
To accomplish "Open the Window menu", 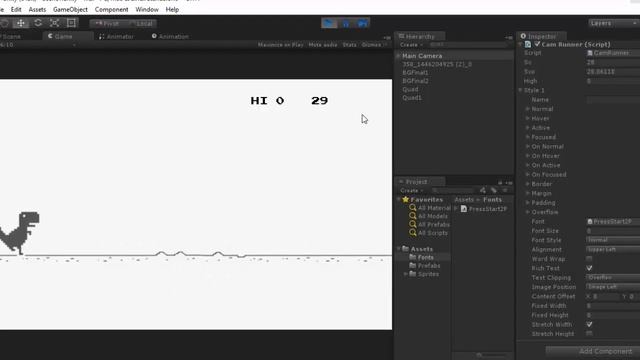I will pos(147,9).
